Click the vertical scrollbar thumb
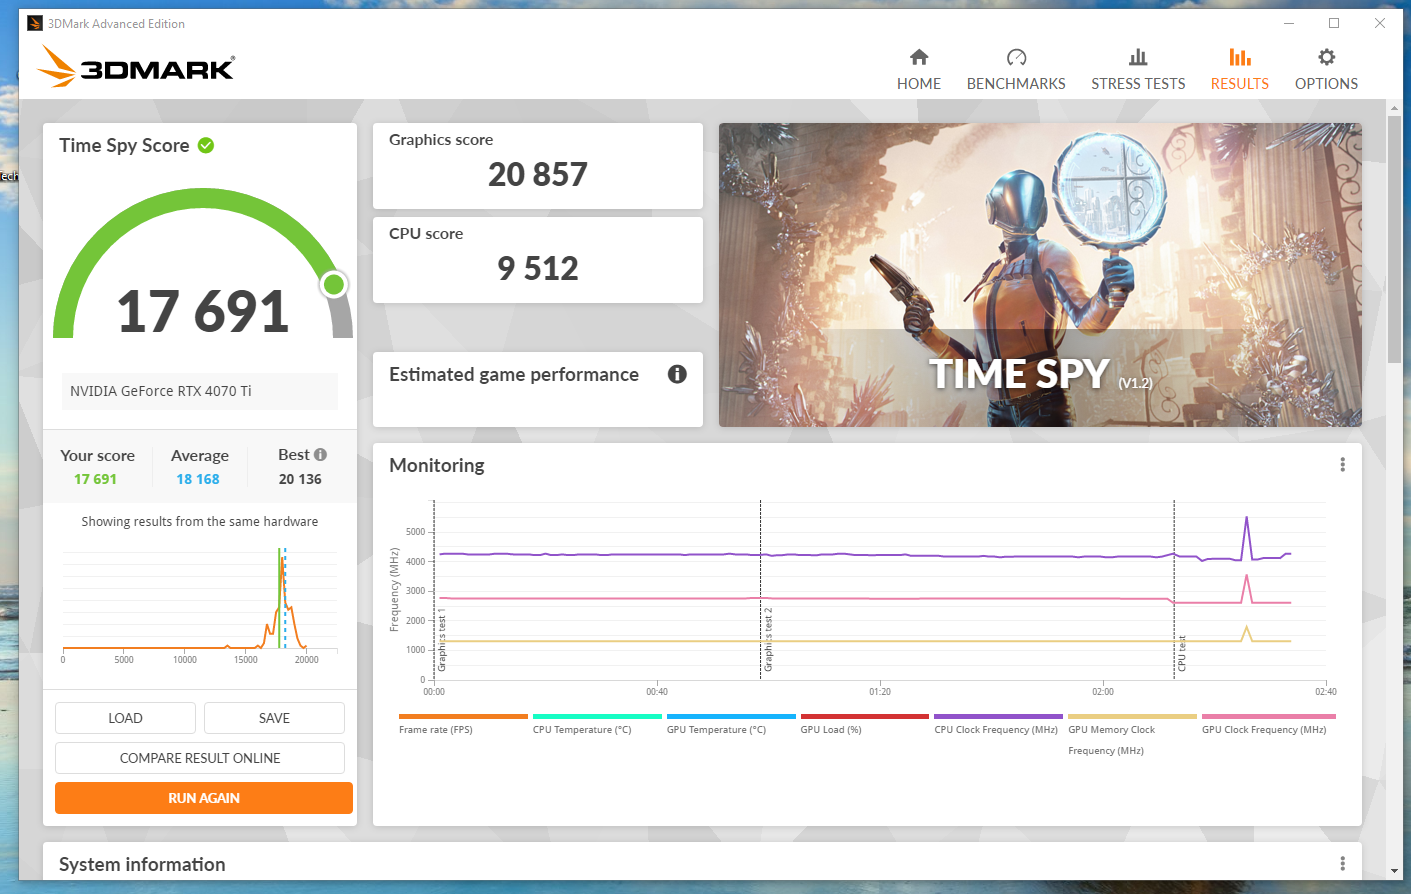 [x=1394, y=238]
